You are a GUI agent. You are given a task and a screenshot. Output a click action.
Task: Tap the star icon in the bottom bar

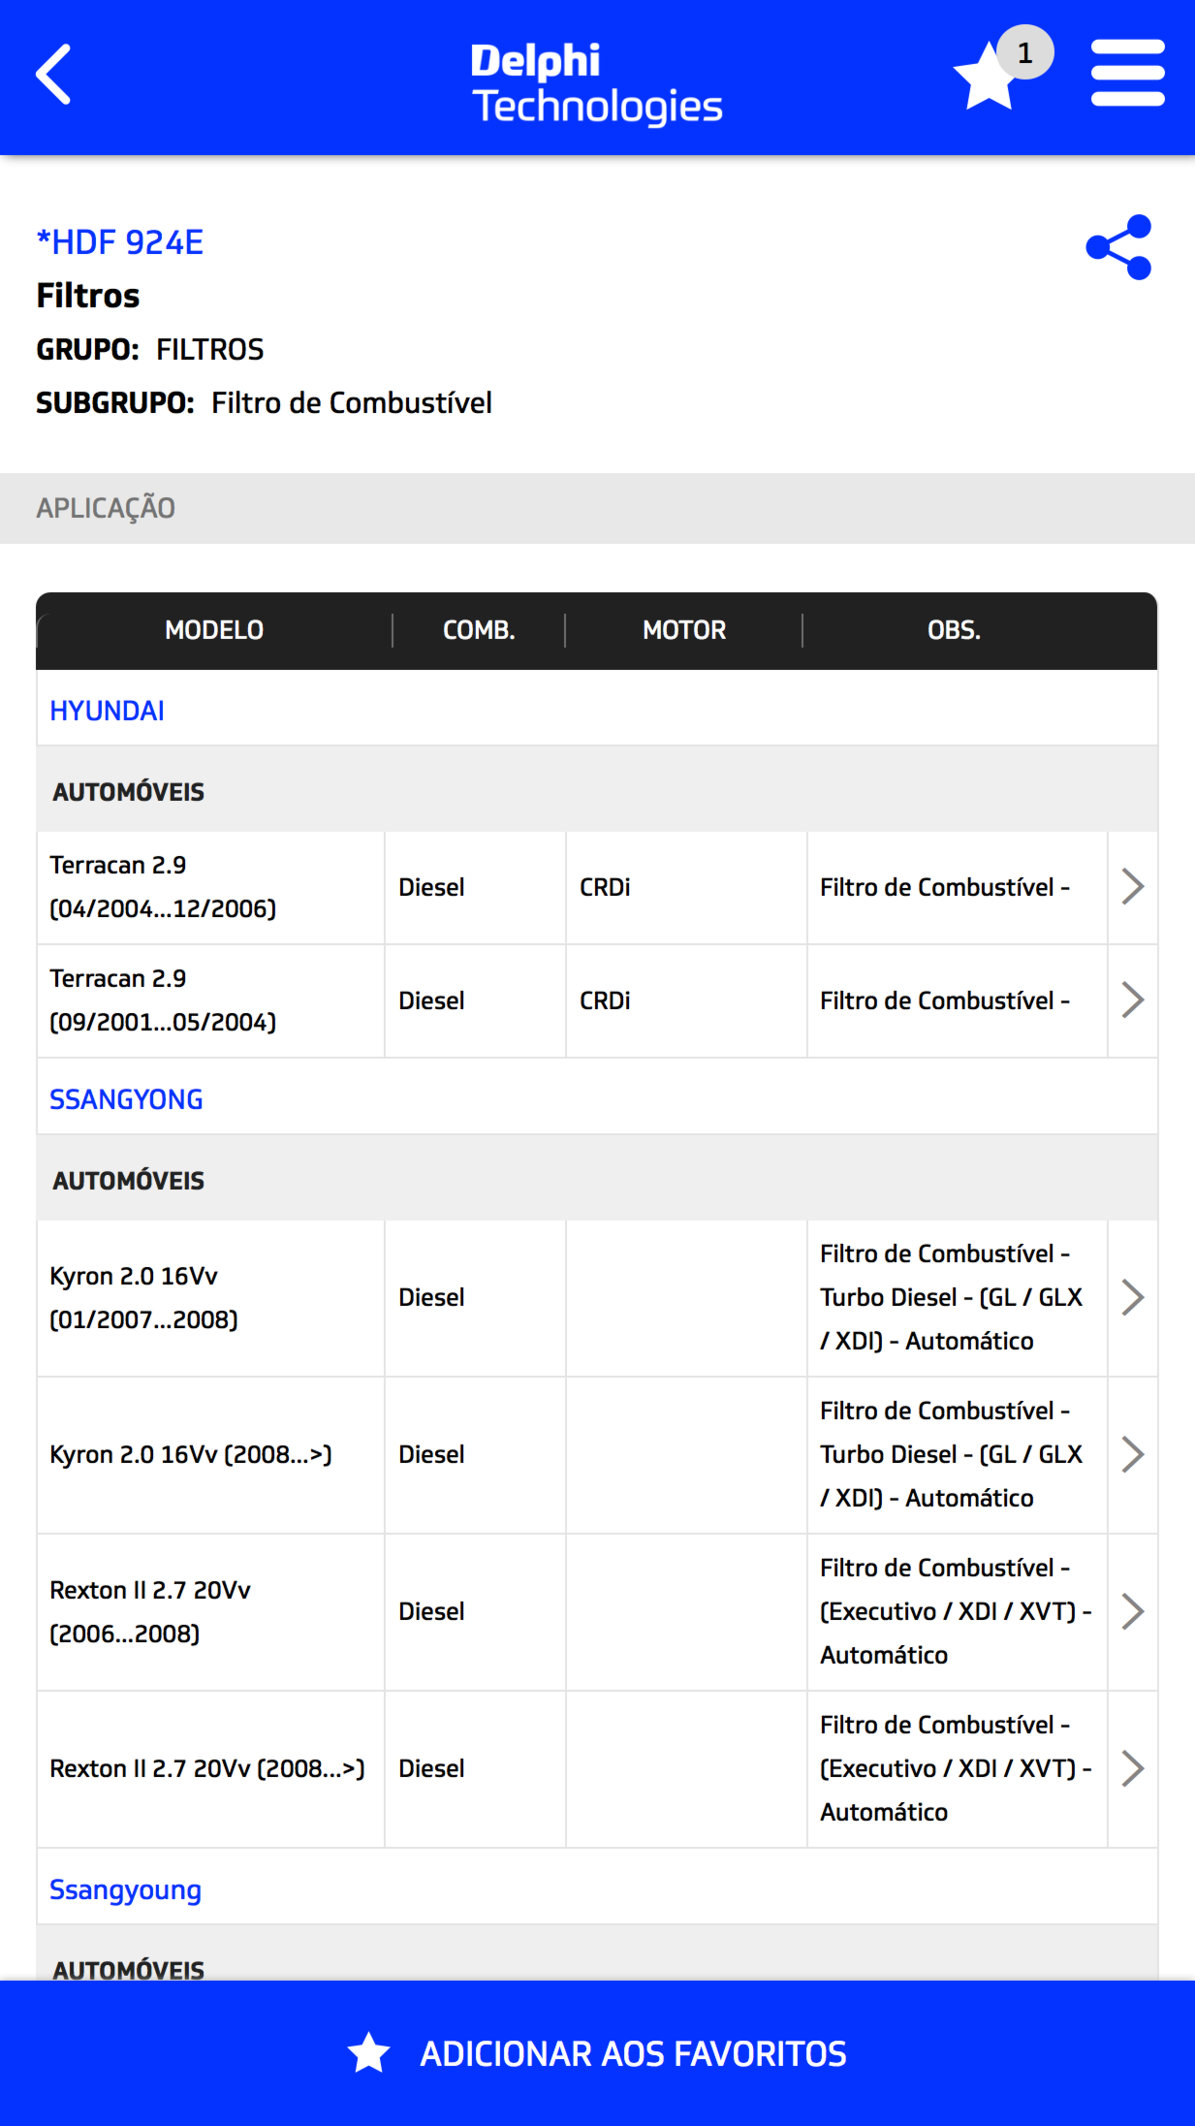click(x=369, y=2053)
